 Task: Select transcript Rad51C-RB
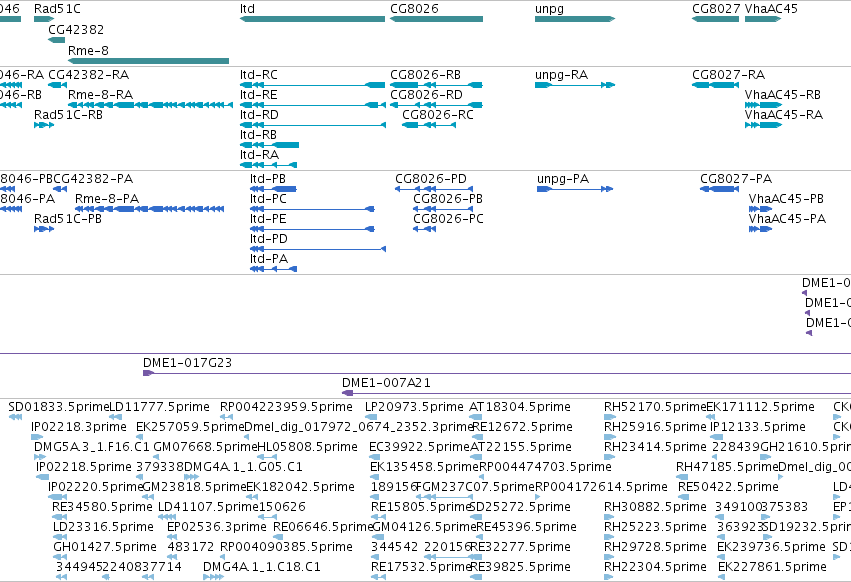[44, 125]
